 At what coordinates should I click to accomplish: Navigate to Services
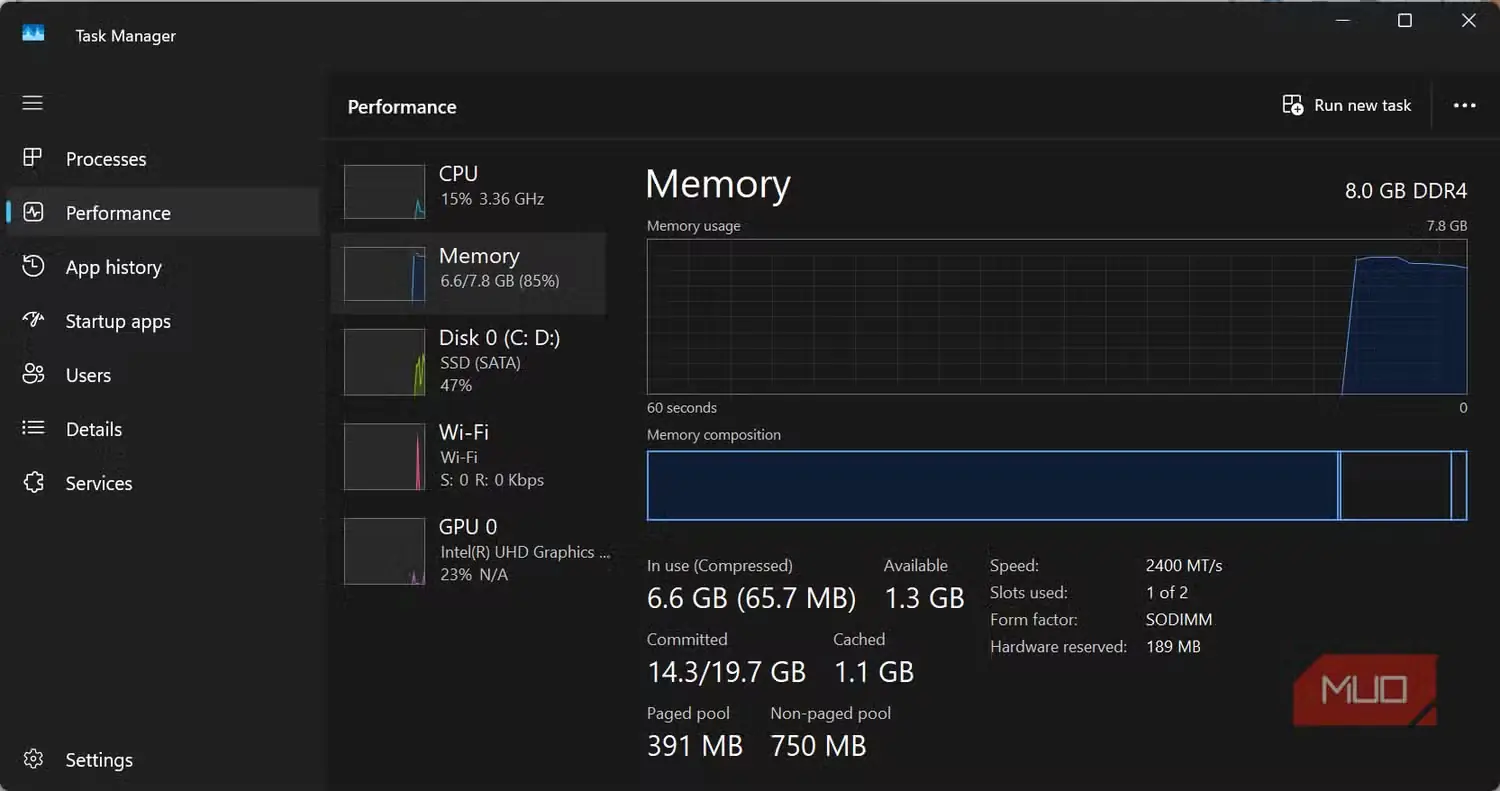pyautogui.click(x=99, y=483)
